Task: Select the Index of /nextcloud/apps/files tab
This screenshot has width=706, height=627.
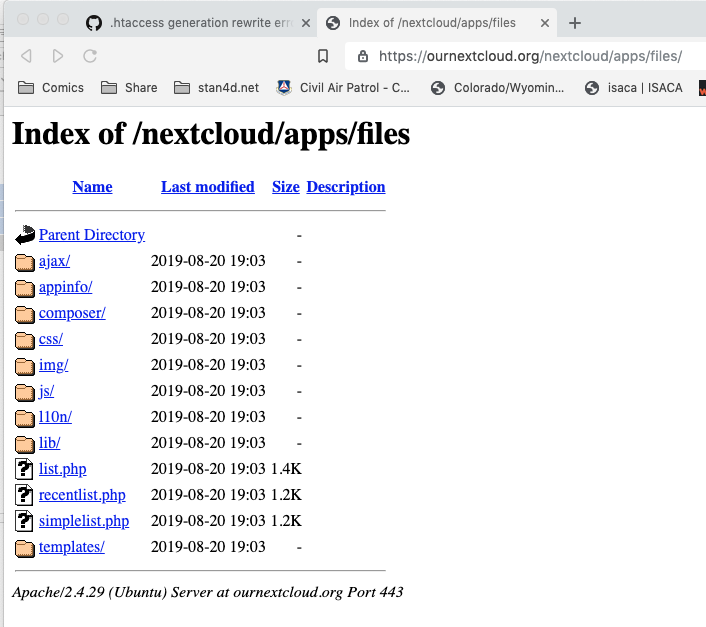Action: tap(437, 23)
